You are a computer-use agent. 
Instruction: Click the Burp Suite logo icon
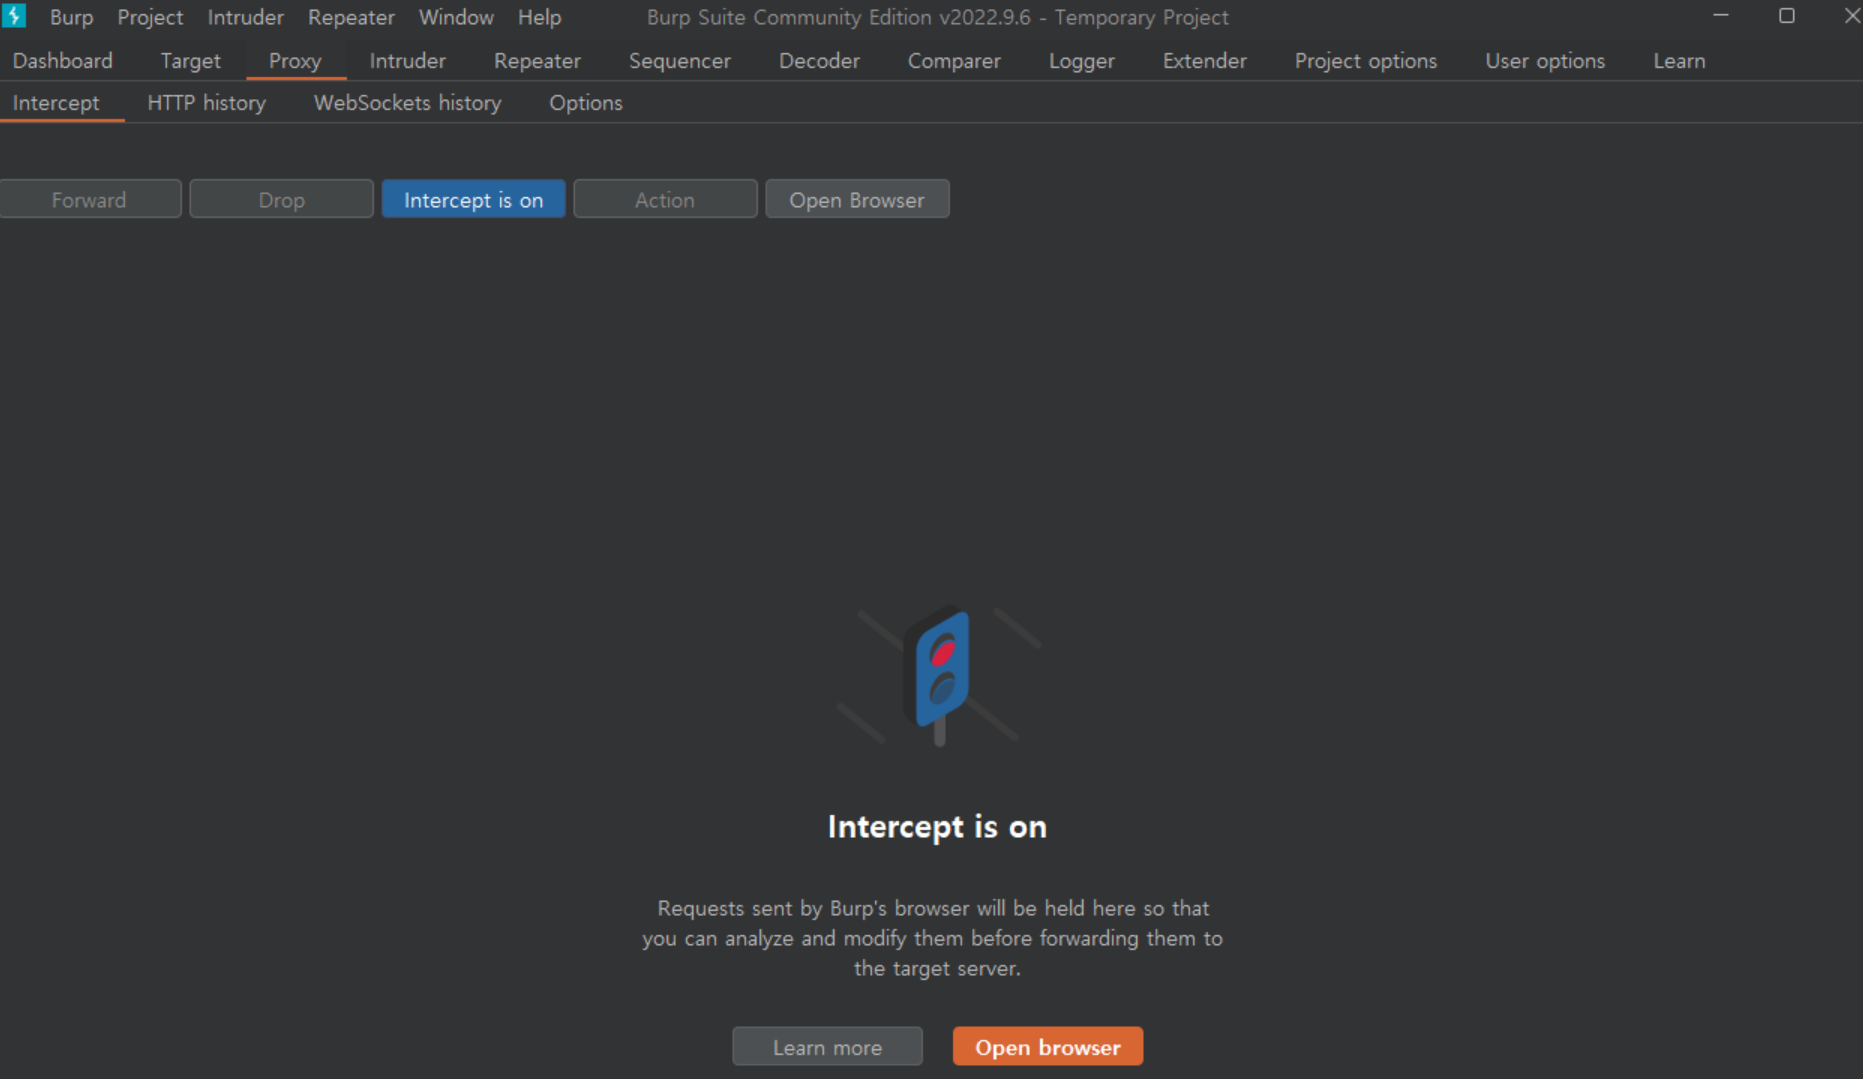pyautogui.click(x=14, y=16)
